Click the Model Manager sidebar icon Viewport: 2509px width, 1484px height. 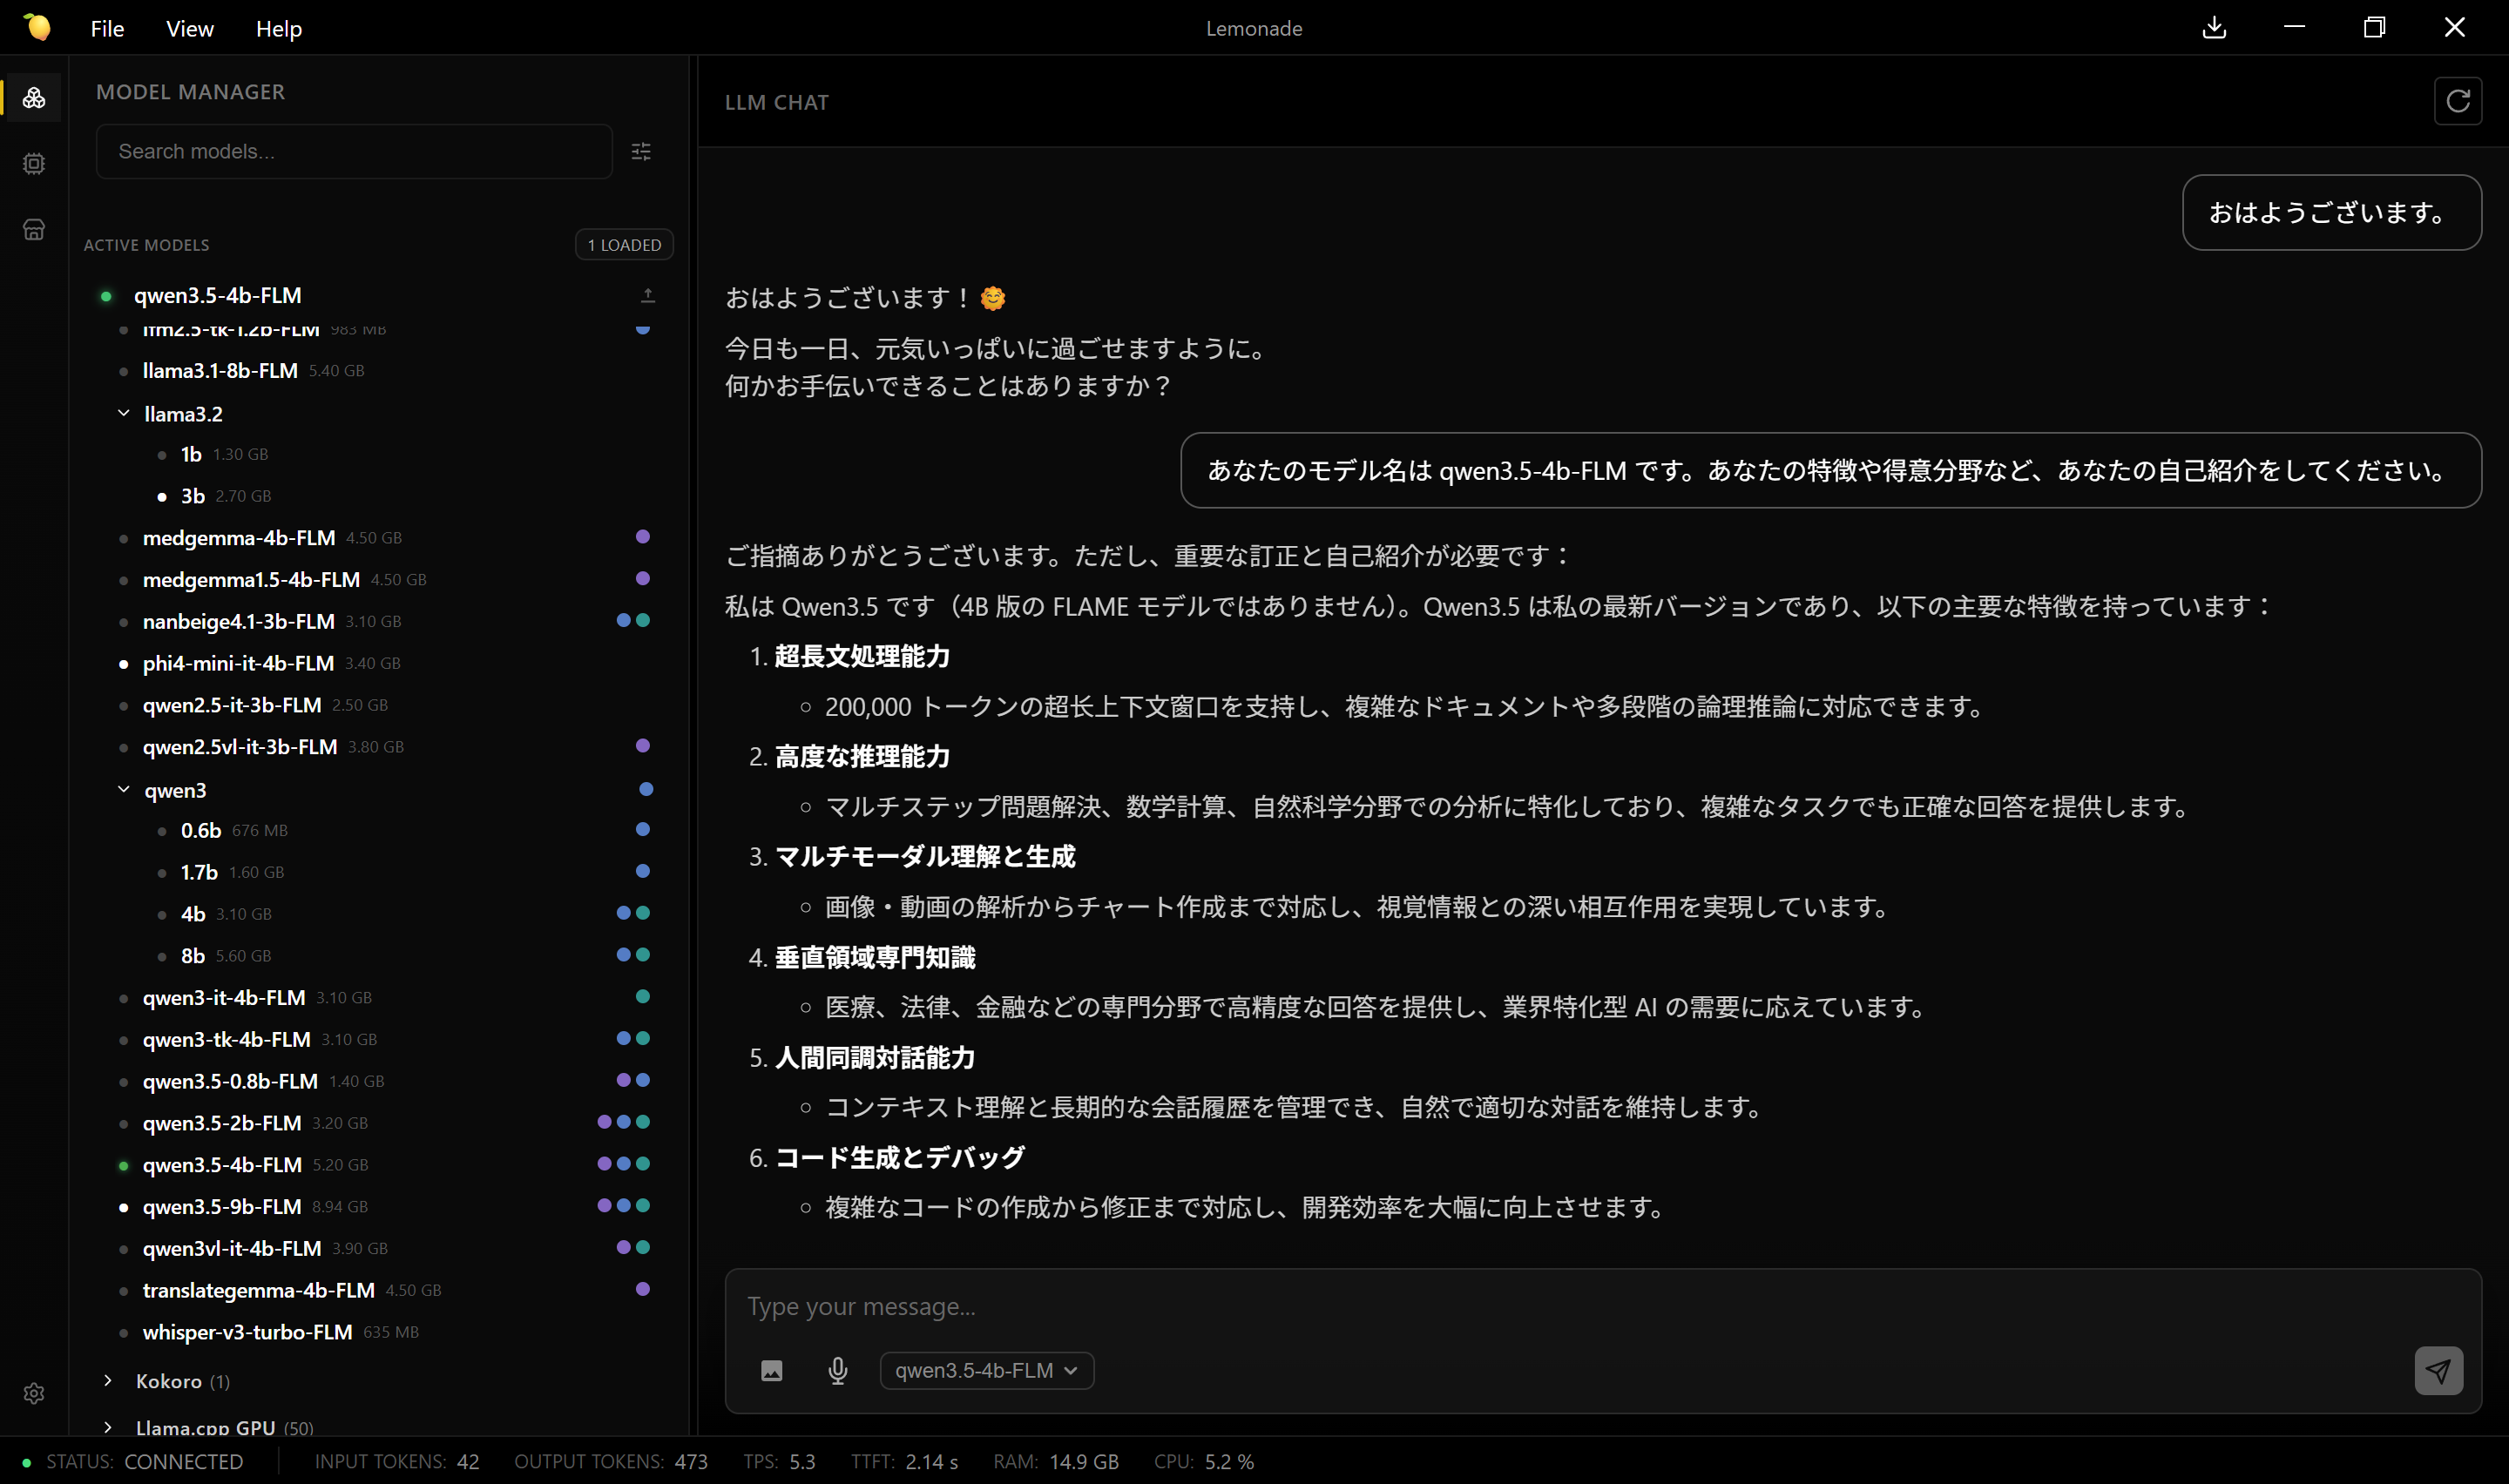(x=34, y=98)
